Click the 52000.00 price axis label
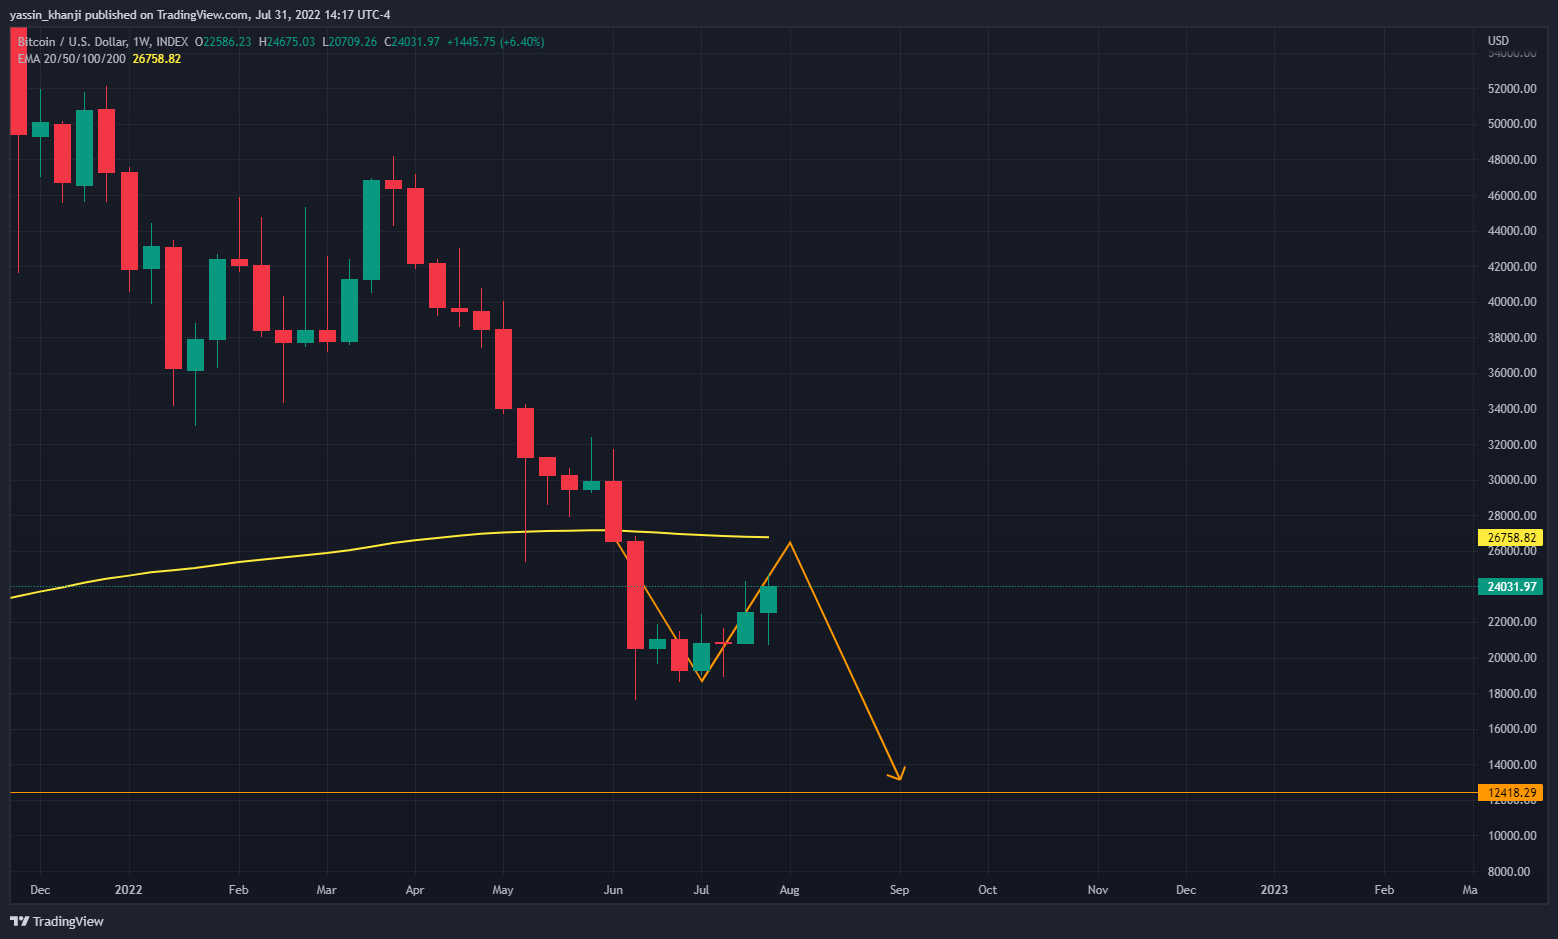 pos(1512,89)
